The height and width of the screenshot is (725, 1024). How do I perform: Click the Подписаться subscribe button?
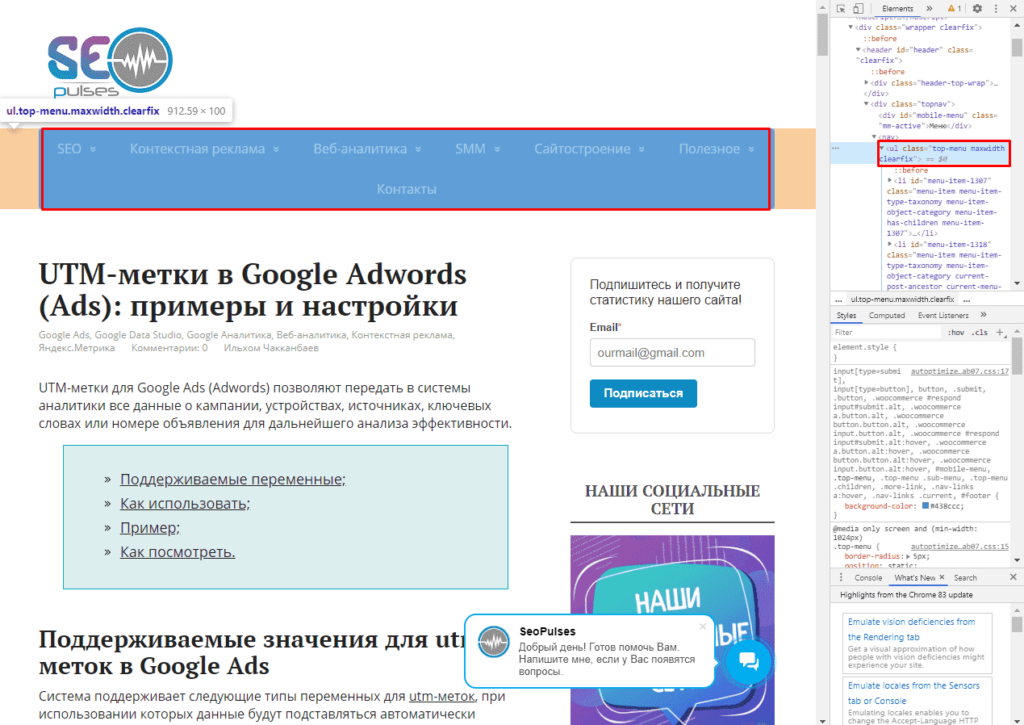pos(643,393)
